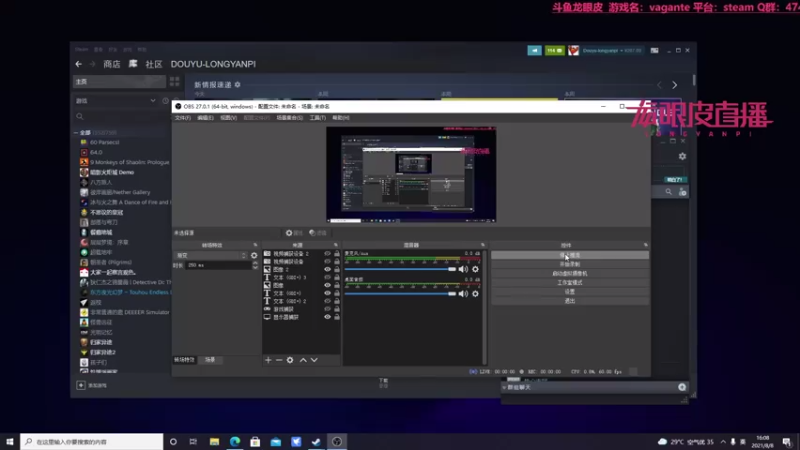The width and height of the screenshot is (800, 450).
Task: Click the 滤镜 filters button in source toolbar
Action: 318,233
